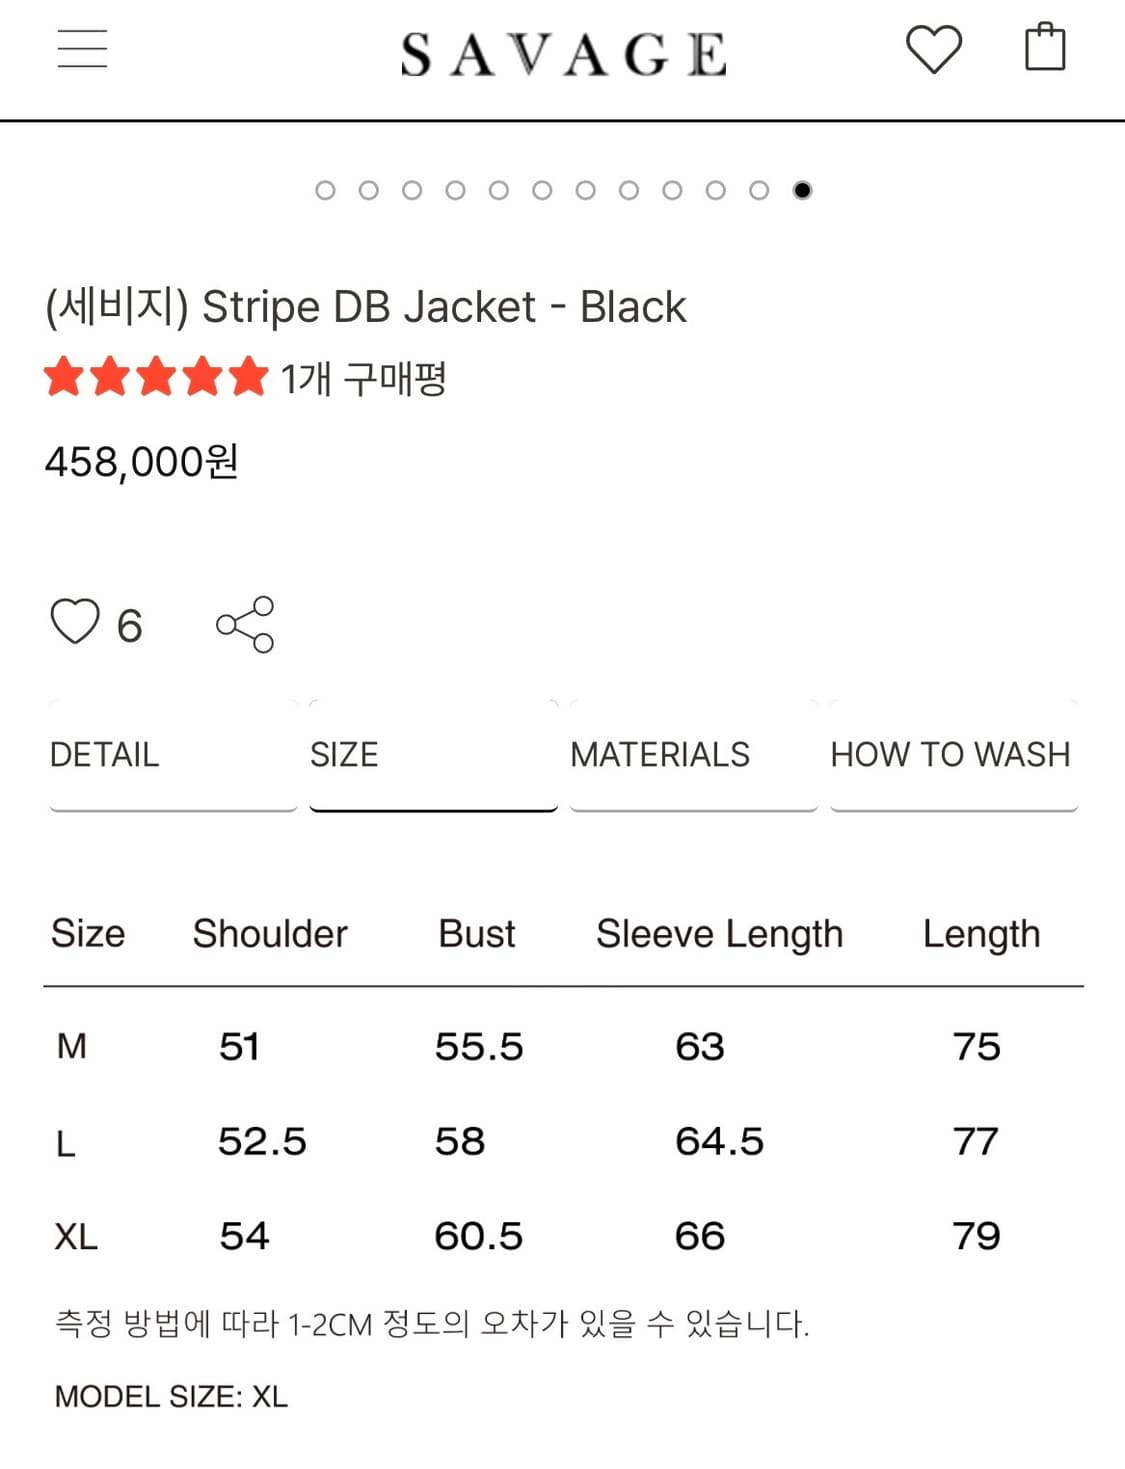
Task: Click the ninth carousel dot
Action: pyautogui.click(x=672, y=190)
